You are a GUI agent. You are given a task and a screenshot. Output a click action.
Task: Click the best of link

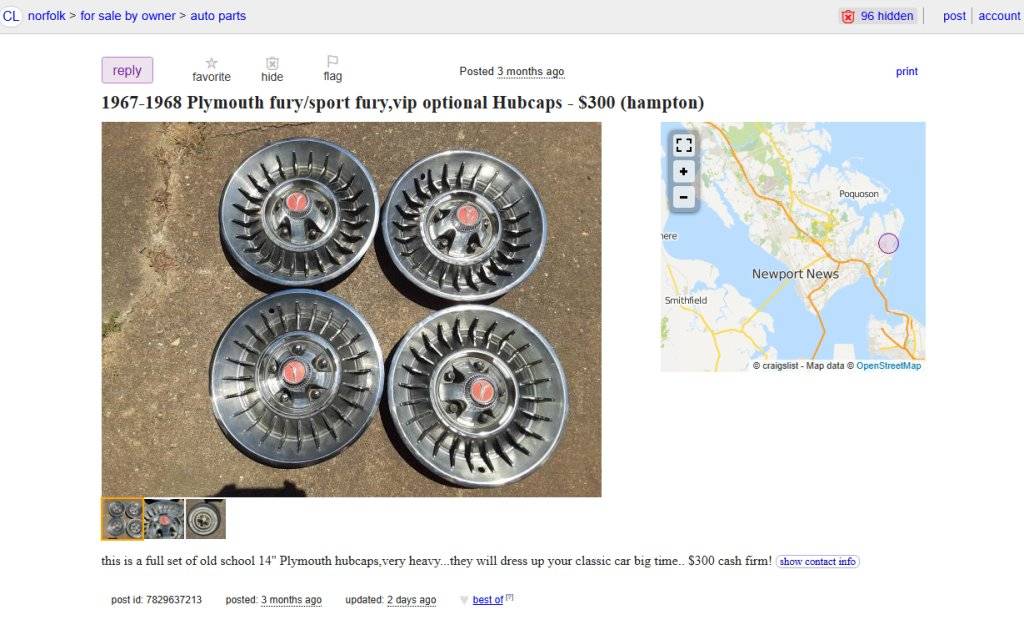[488, 600]
